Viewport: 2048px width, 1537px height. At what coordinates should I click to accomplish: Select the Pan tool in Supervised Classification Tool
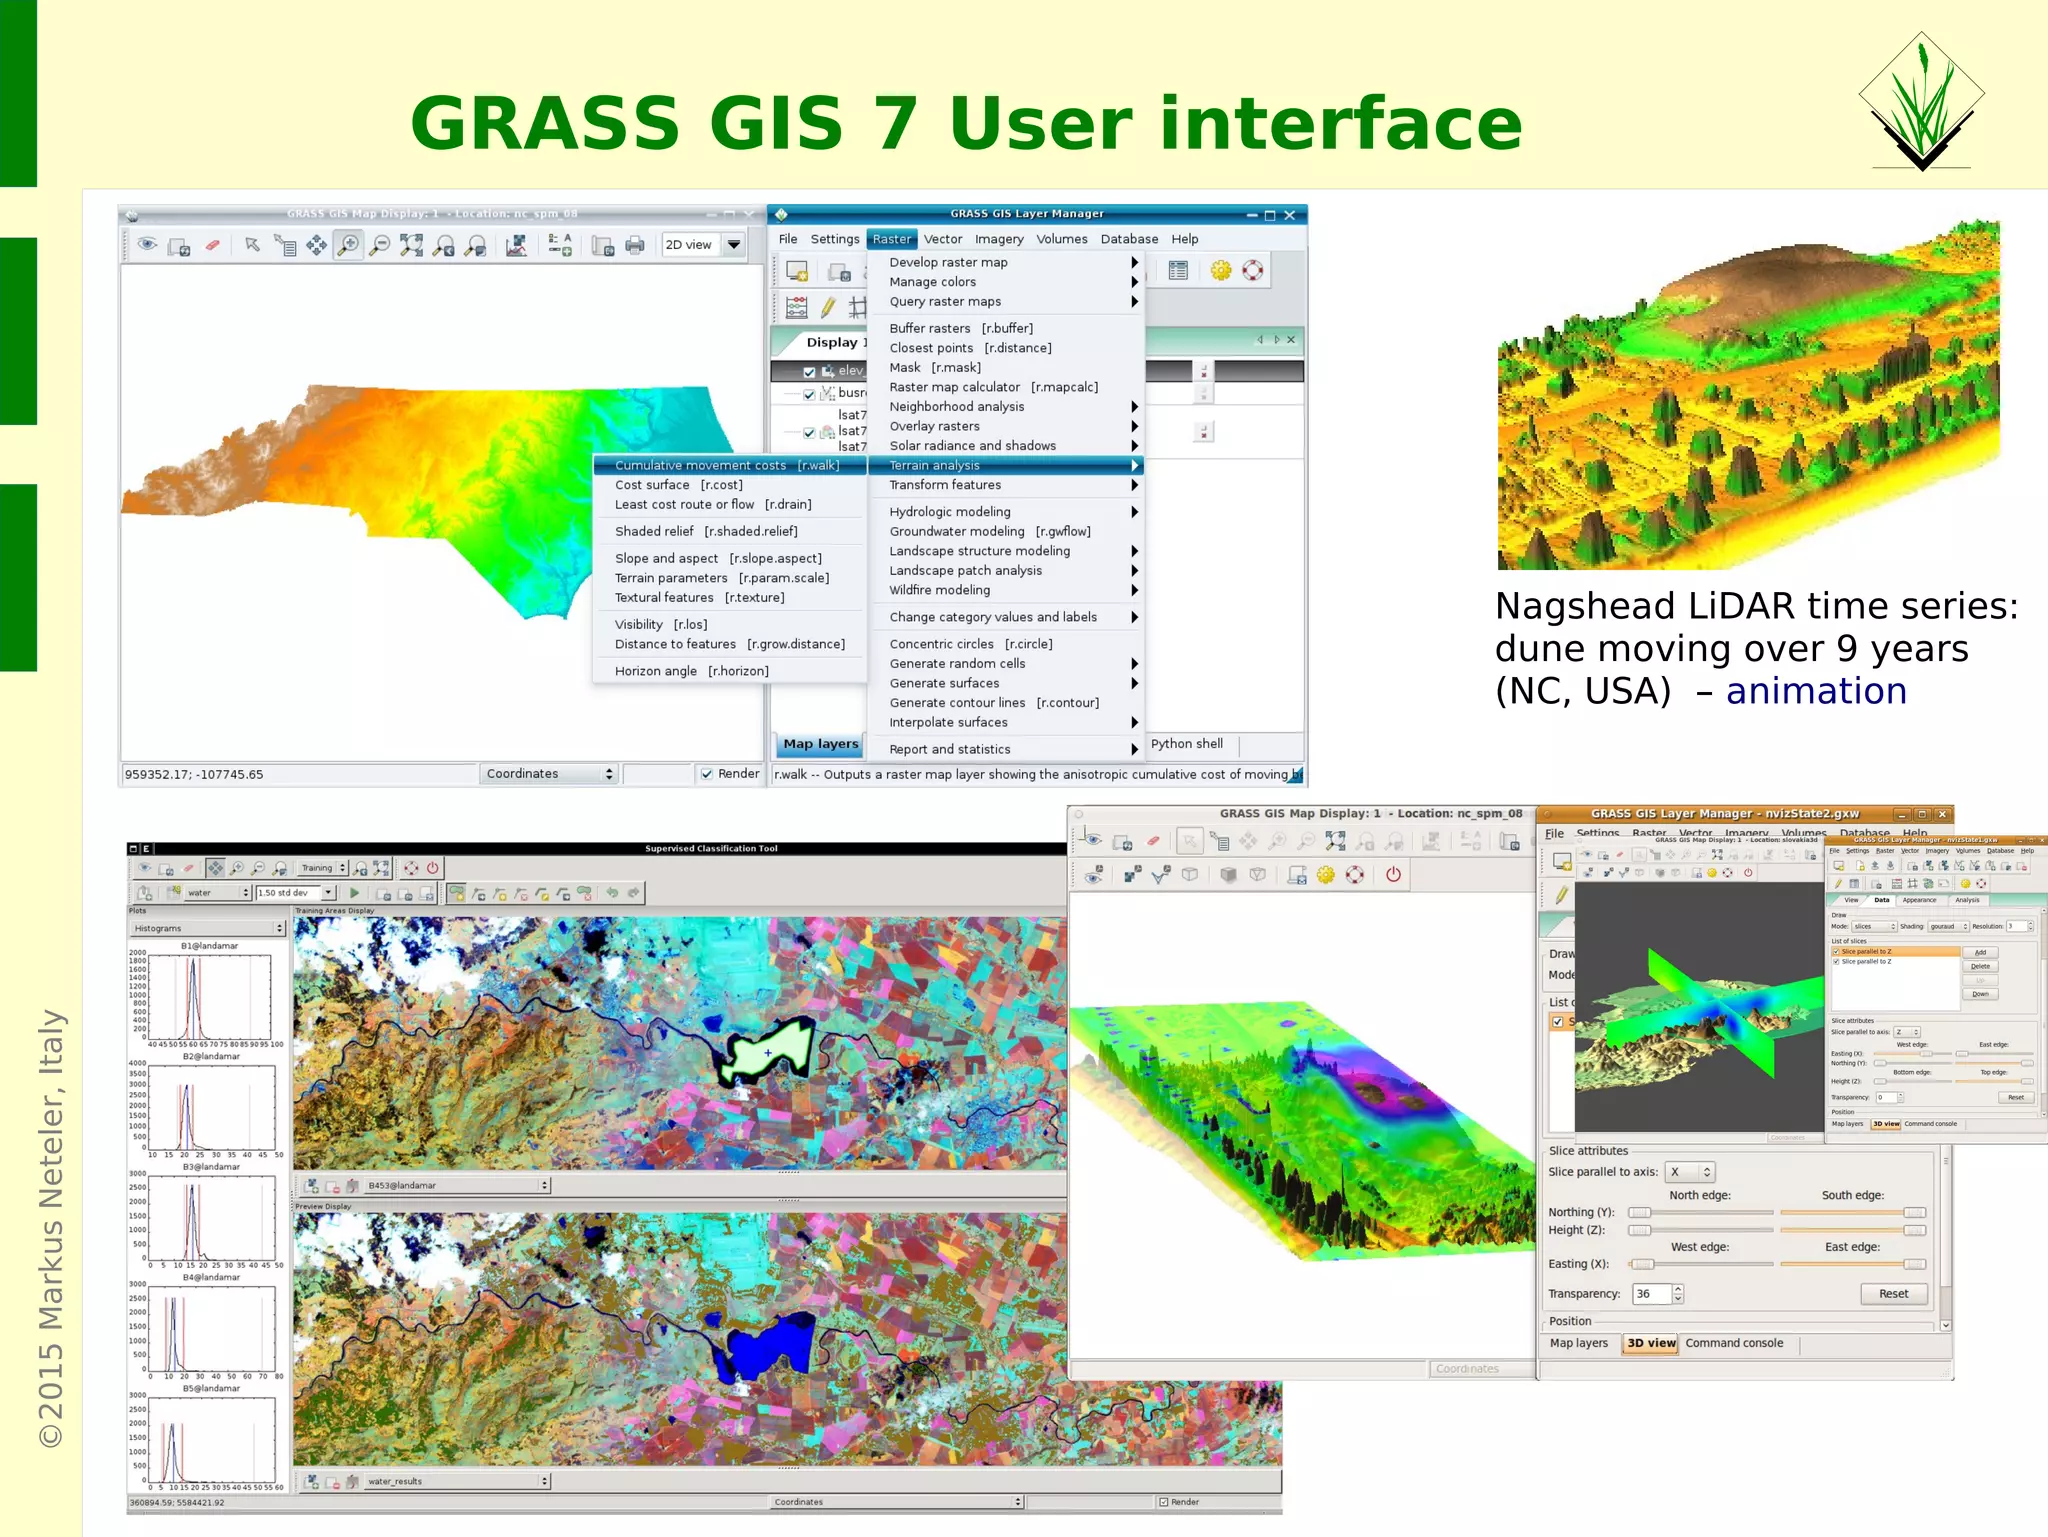tap(215, 868)
